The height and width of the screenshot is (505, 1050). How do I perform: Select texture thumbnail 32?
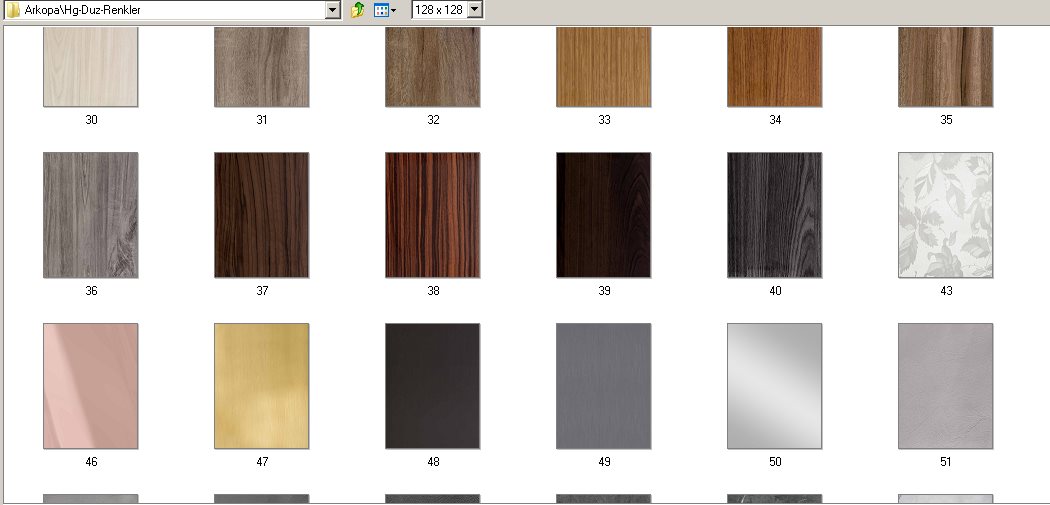(433, 66)
